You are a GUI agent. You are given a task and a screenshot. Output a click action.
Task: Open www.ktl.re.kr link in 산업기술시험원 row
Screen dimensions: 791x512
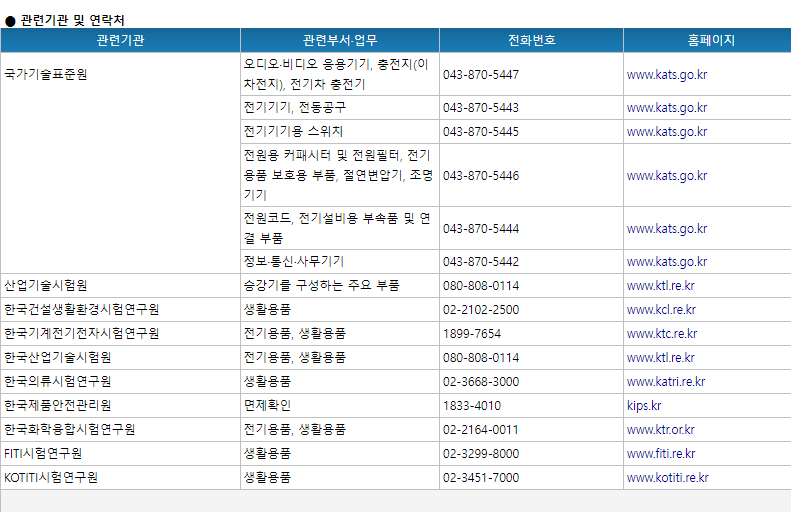tap(660, 286)
